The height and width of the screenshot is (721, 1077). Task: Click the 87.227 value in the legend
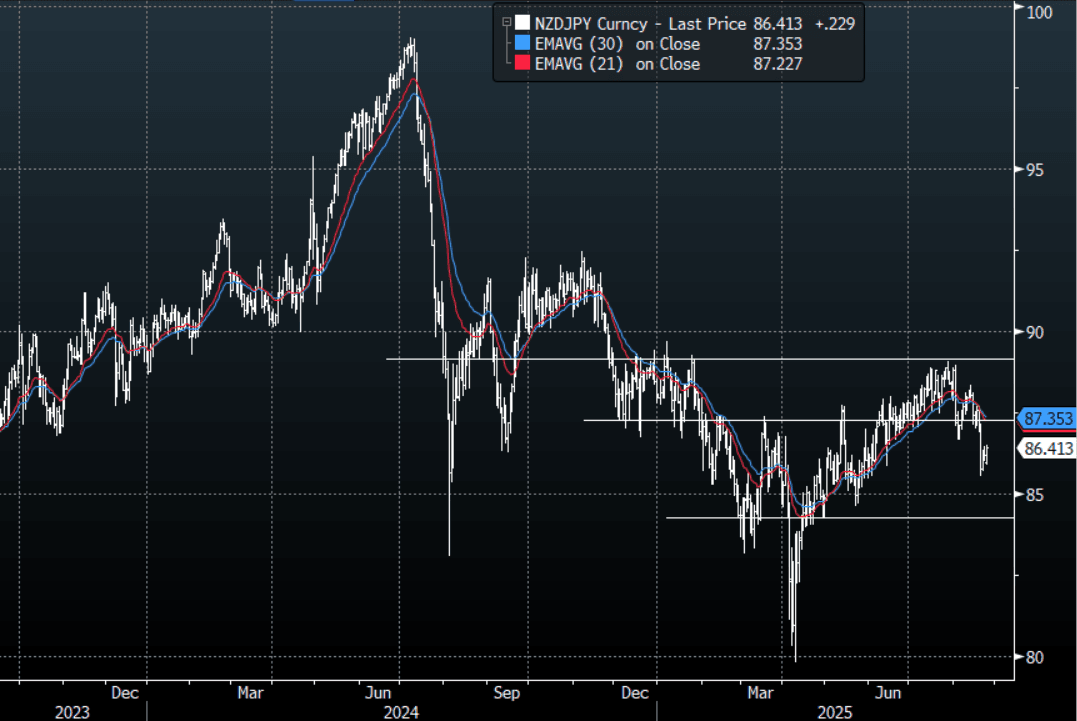(778, 64)
